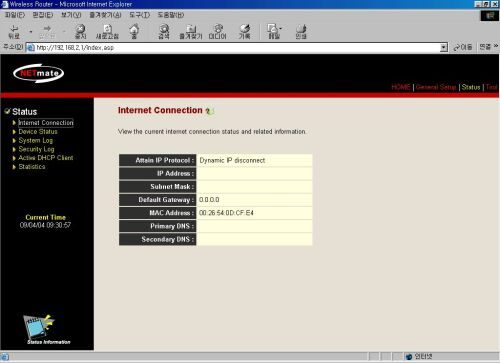Open Active DHCP Client page
This screenshot has width=500, height=363.
point(46,158)
